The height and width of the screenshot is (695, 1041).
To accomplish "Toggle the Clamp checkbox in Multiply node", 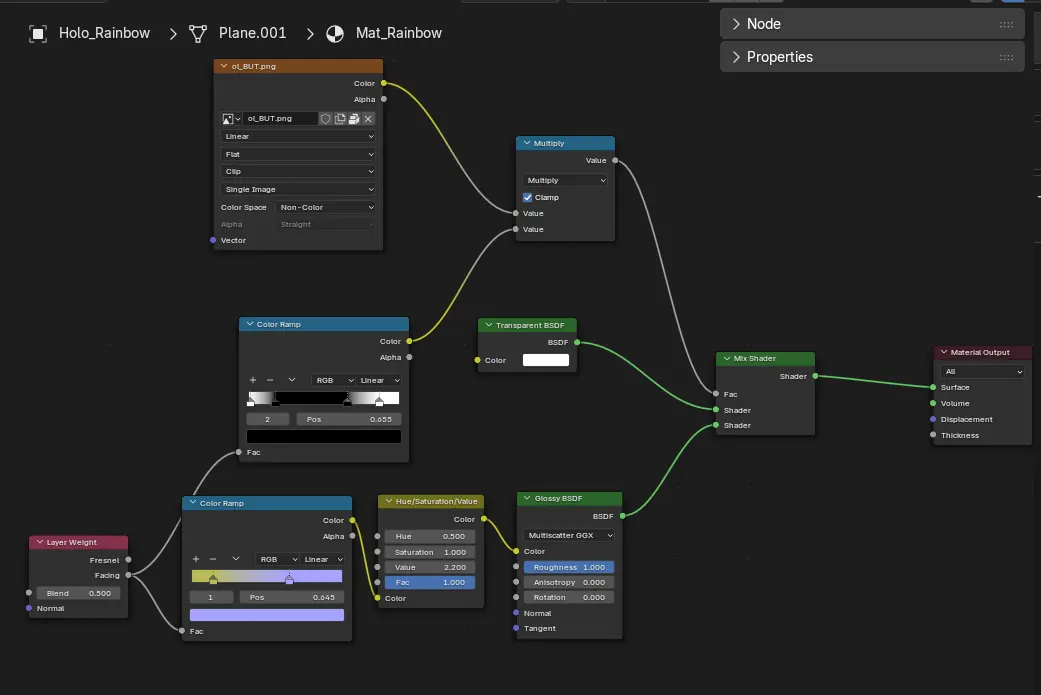I will coord(527,197).
